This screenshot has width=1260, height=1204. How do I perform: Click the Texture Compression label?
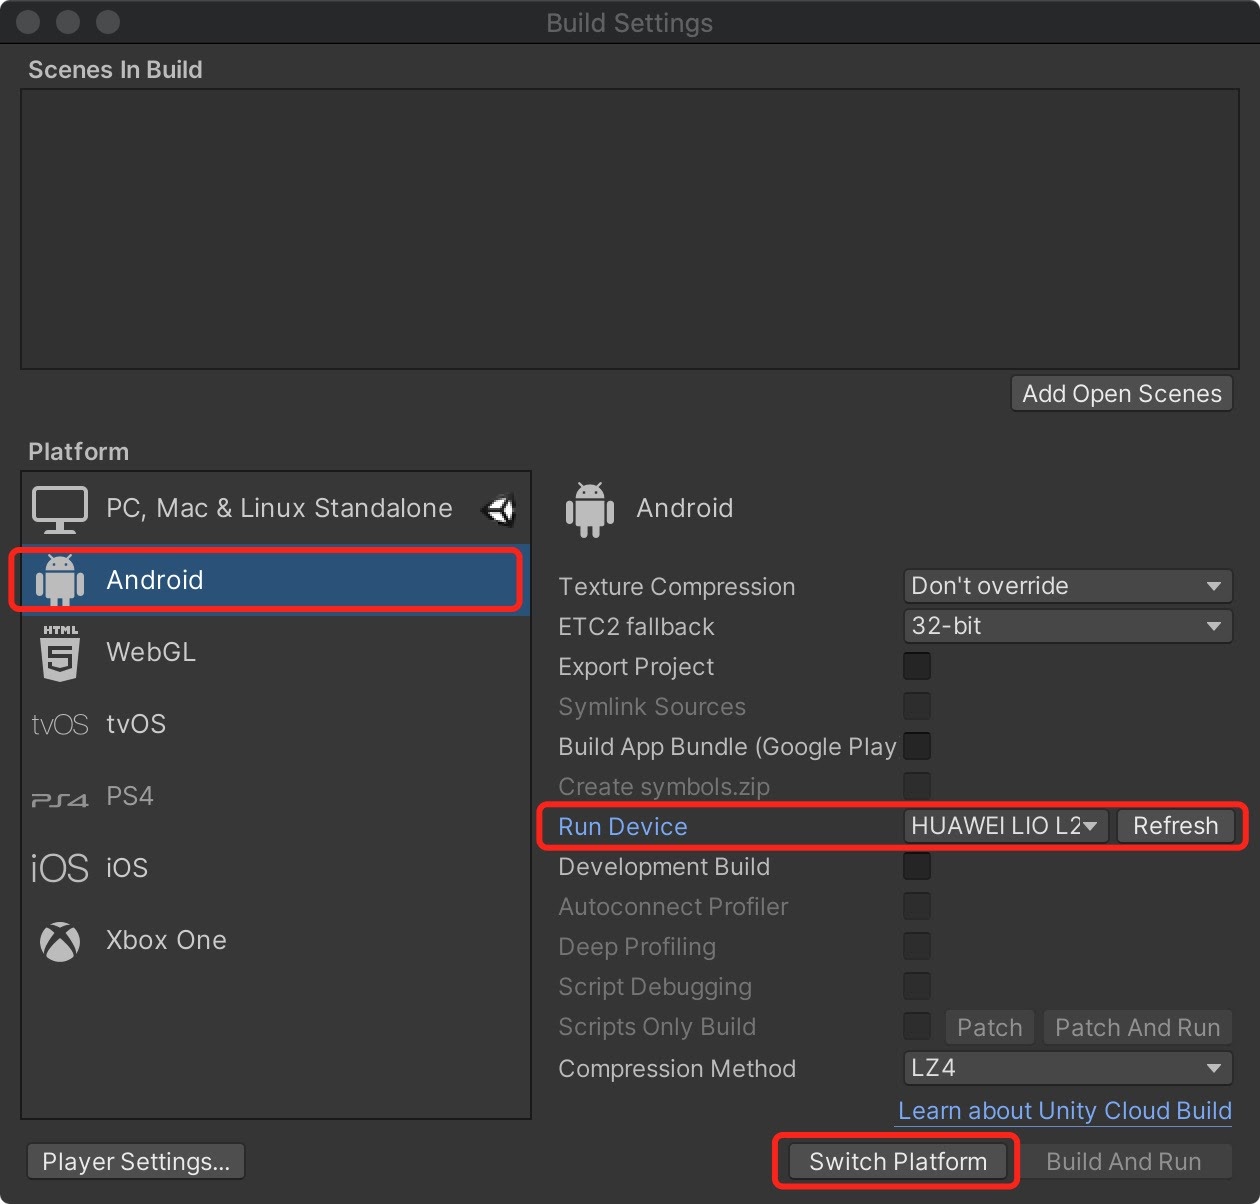[x=677, y=586]
